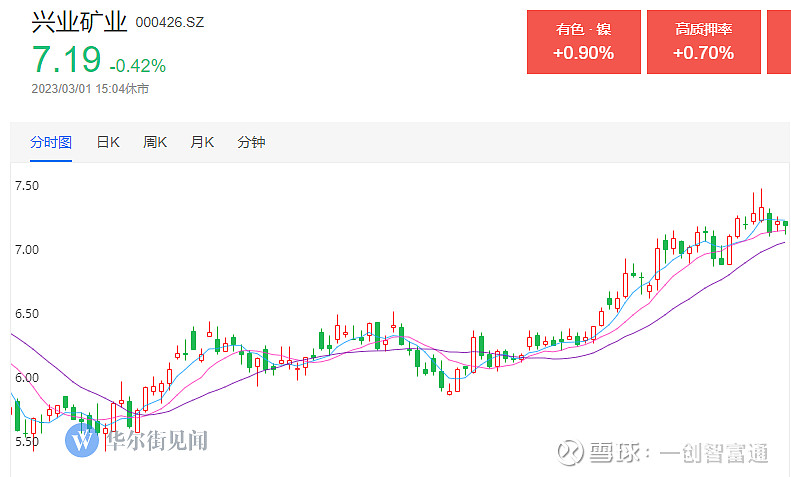Click the 华尔街见闻 watermark logo icon
This screenshot has width=791, height=477.
coord(82,440)
